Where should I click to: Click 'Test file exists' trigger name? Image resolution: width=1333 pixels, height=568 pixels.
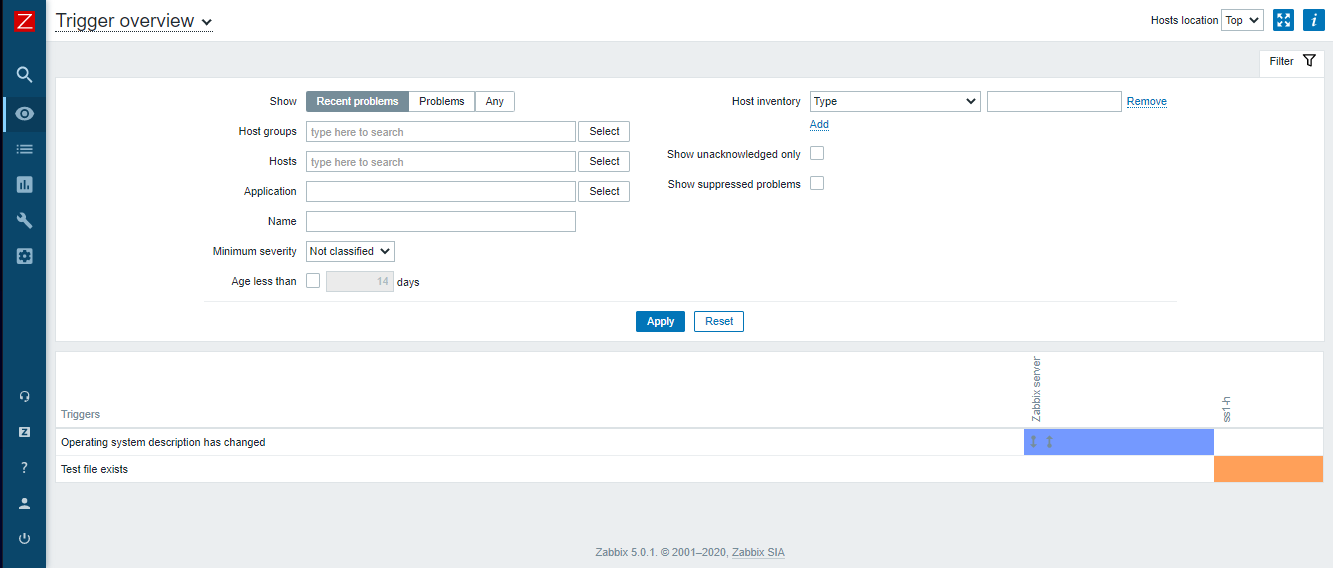click(94, 469)
